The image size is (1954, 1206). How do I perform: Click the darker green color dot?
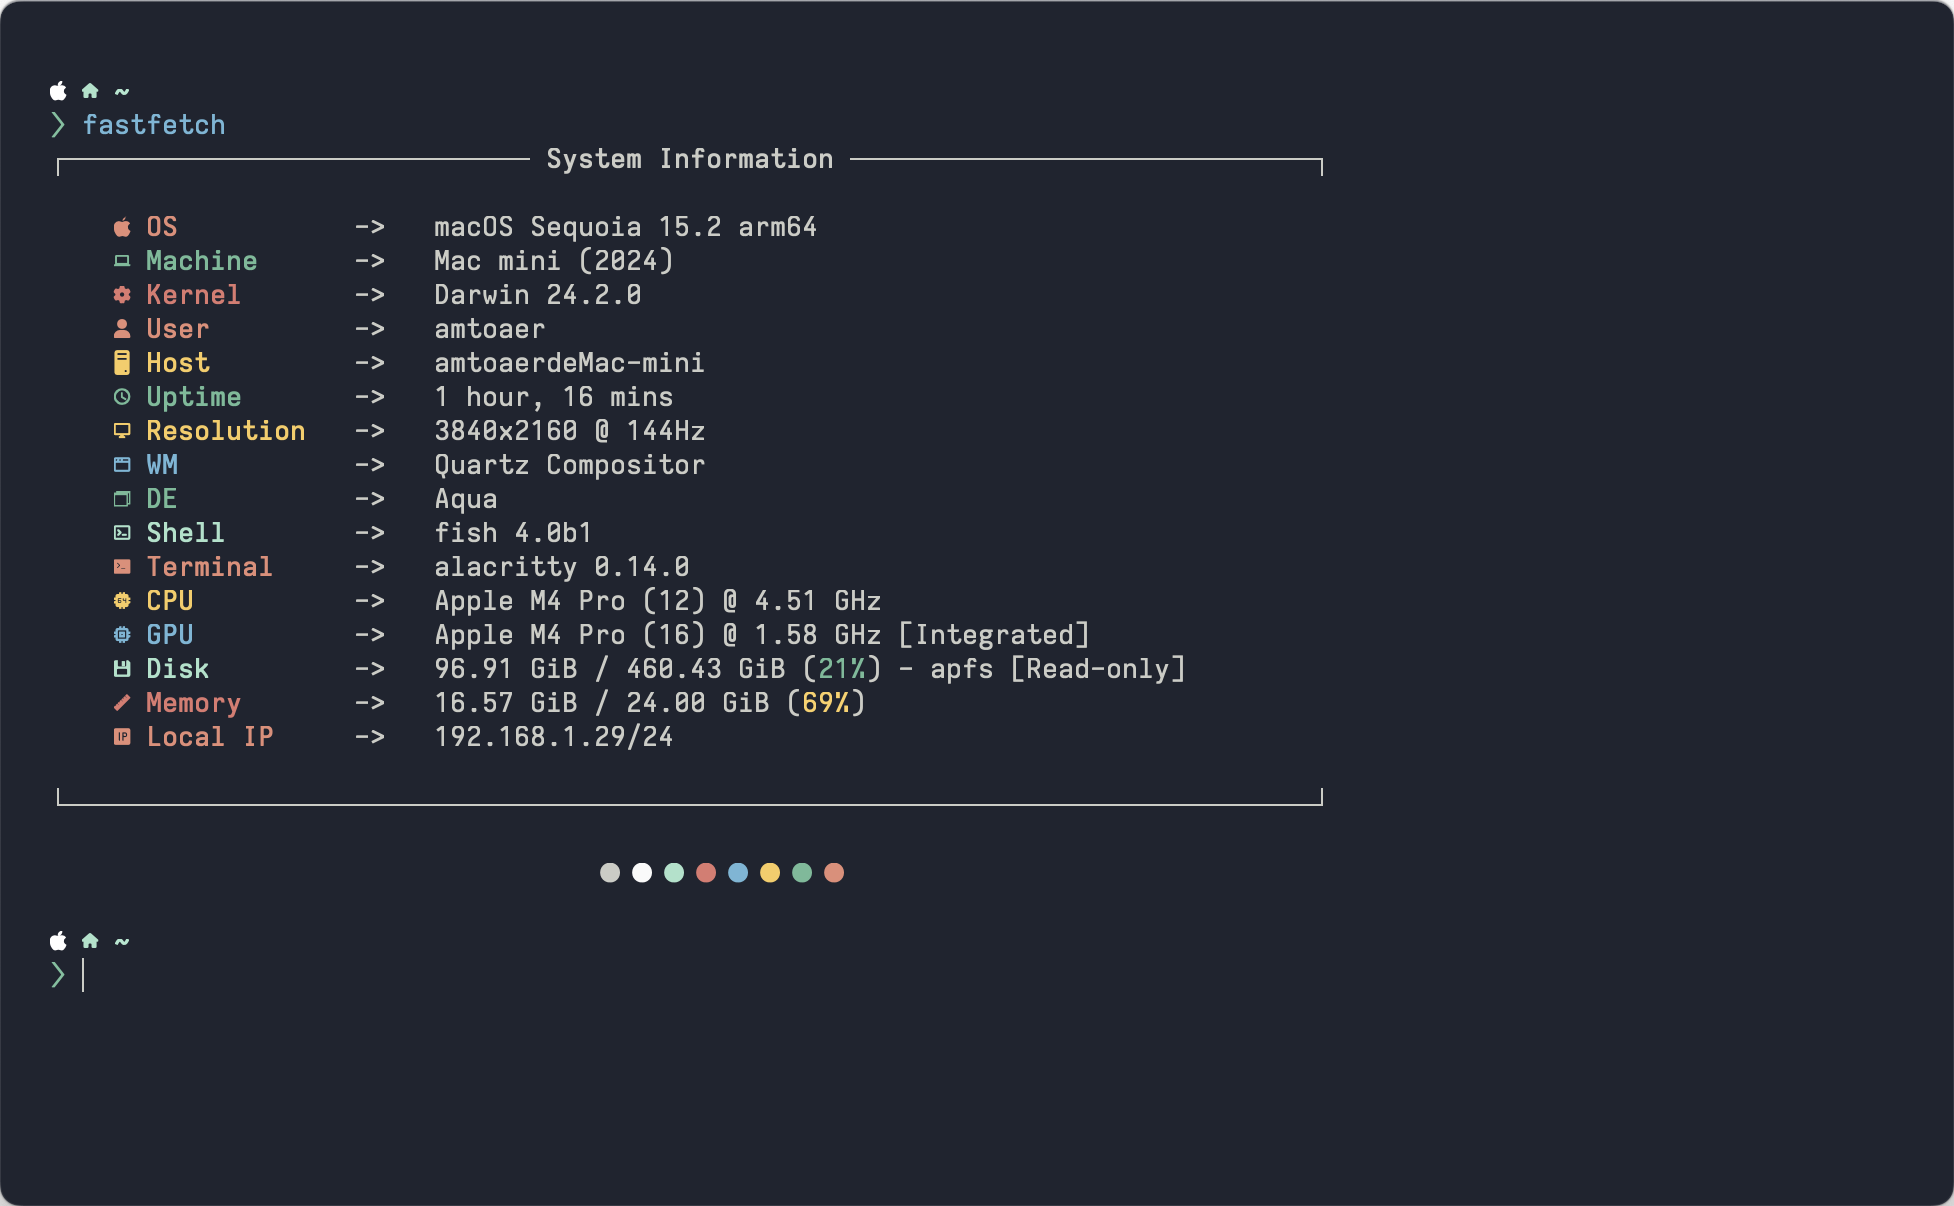pyautogui.click(x=802, y=873)
